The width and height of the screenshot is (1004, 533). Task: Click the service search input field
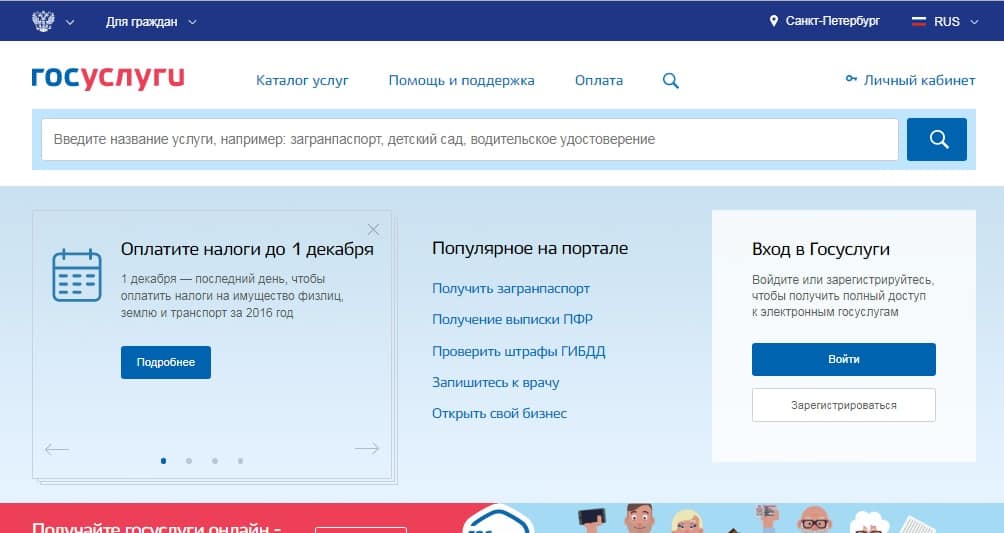coord(469,140)
